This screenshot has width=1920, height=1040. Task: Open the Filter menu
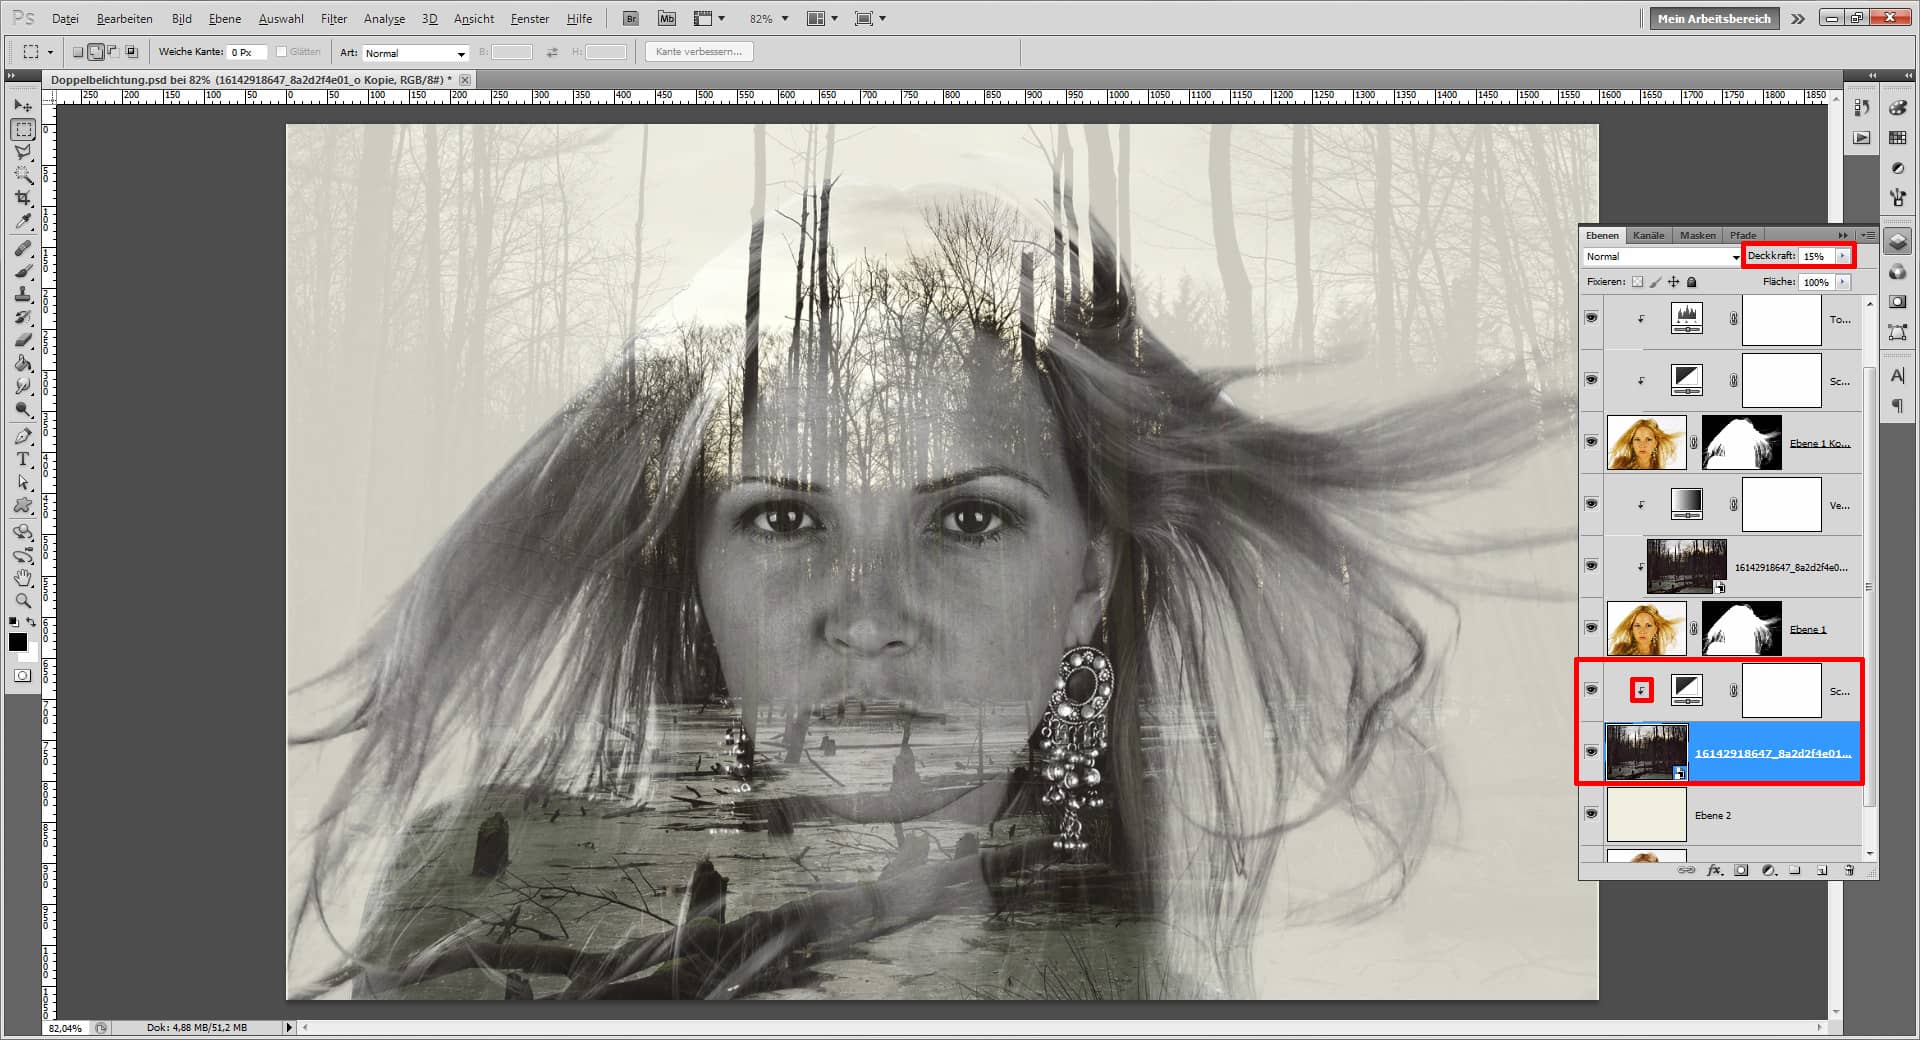click(333, 18)
